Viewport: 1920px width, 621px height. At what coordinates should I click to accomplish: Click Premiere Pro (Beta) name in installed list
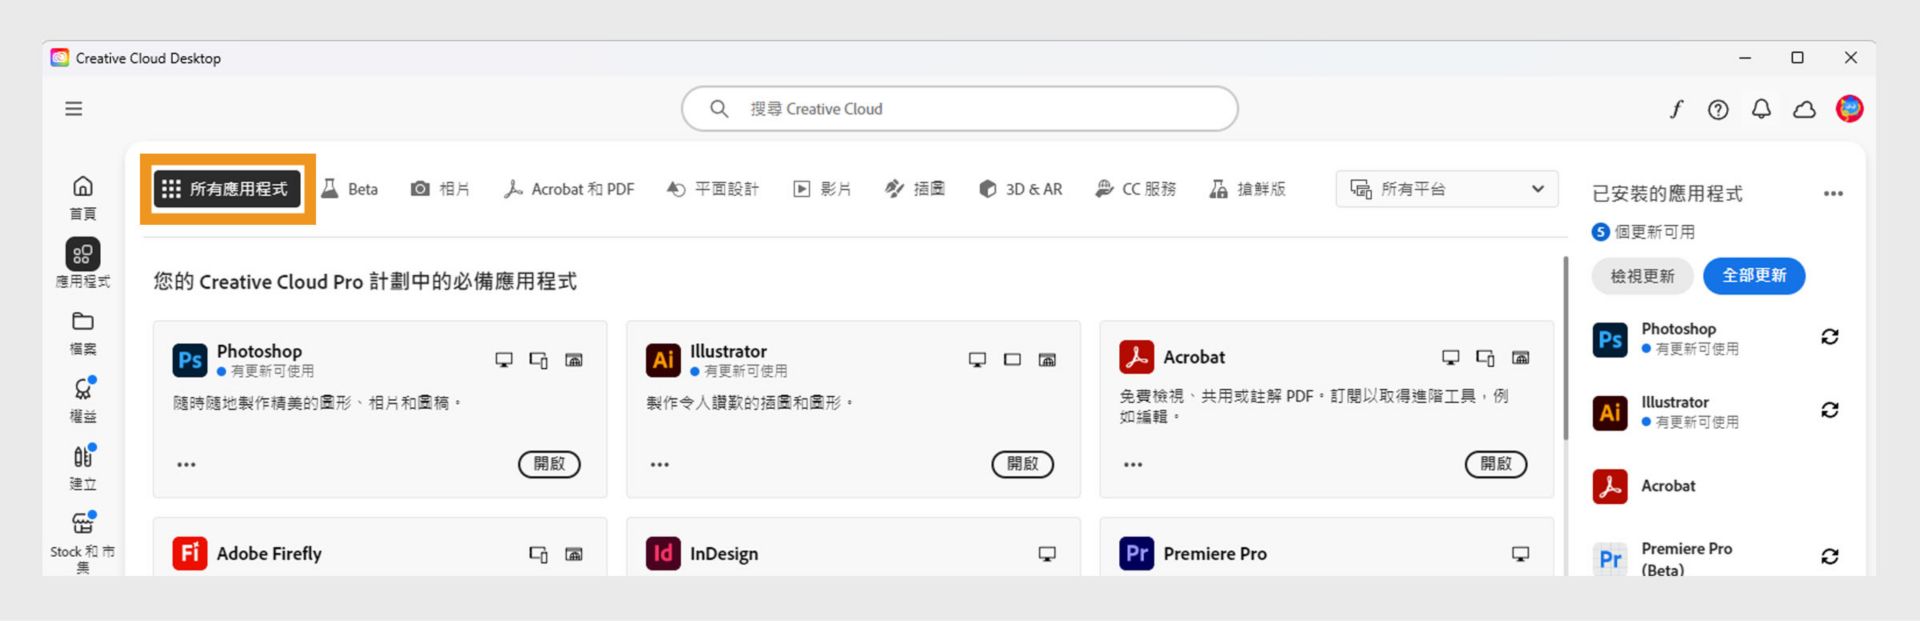click(x=1686, y=559)
